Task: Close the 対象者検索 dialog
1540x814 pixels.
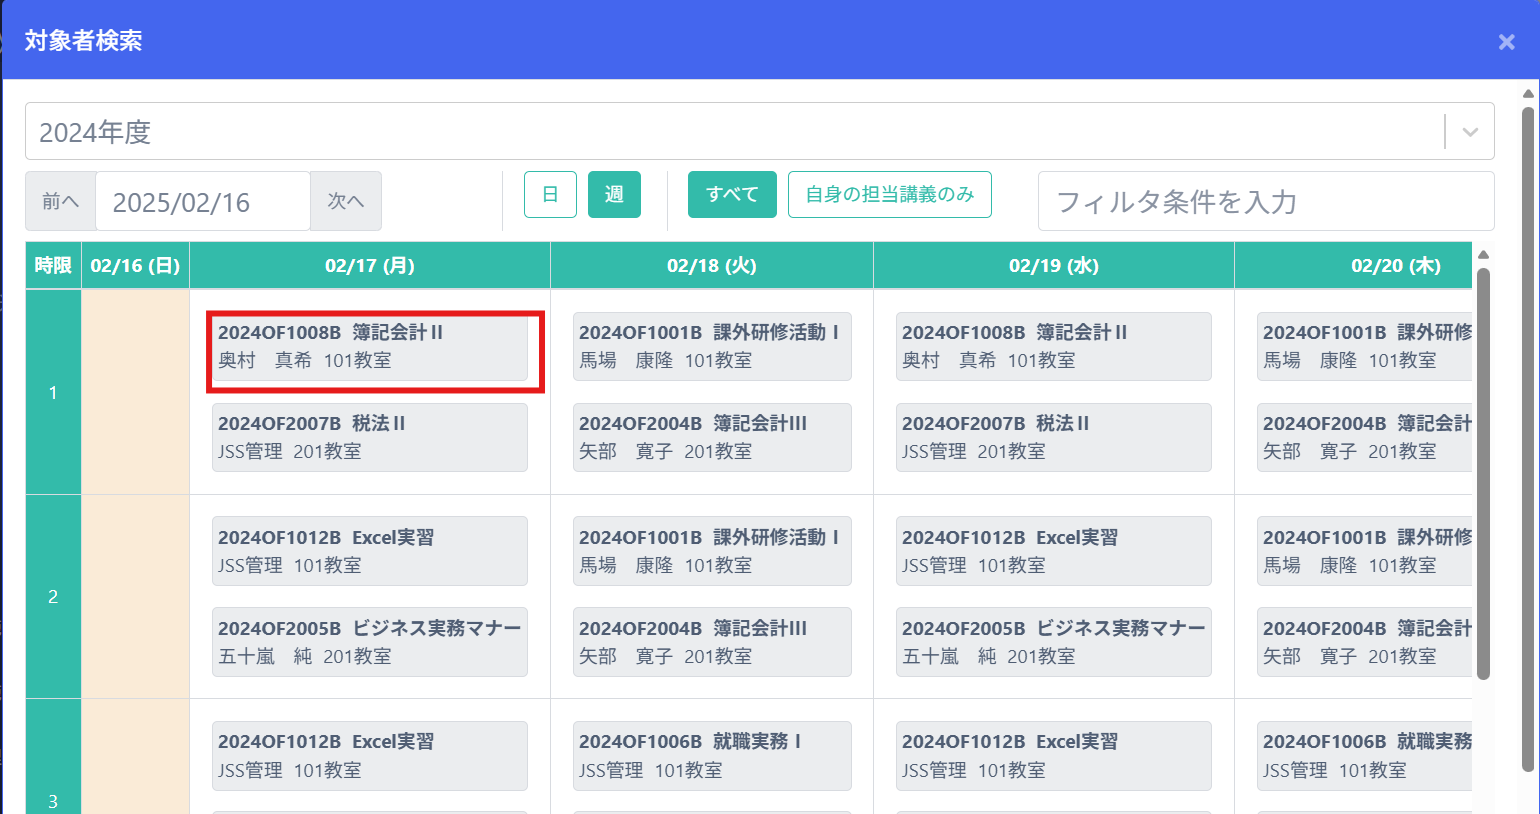Action: [x=1506, y=42]
